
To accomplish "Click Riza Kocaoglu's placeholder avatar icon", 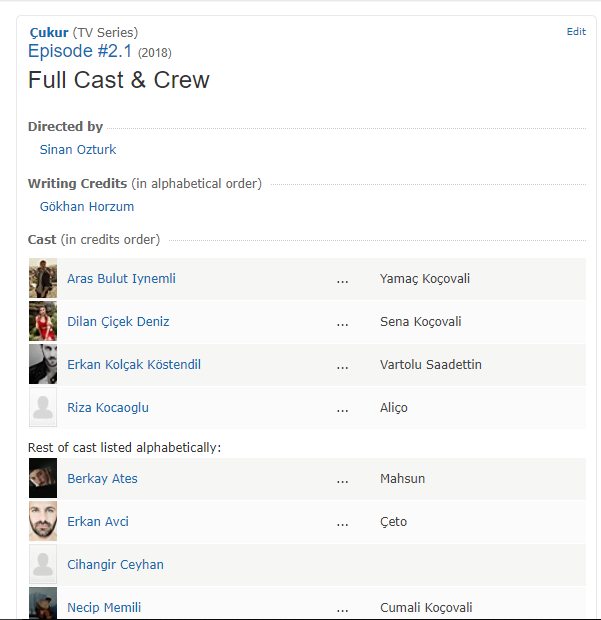I will [x=43, y=407].
